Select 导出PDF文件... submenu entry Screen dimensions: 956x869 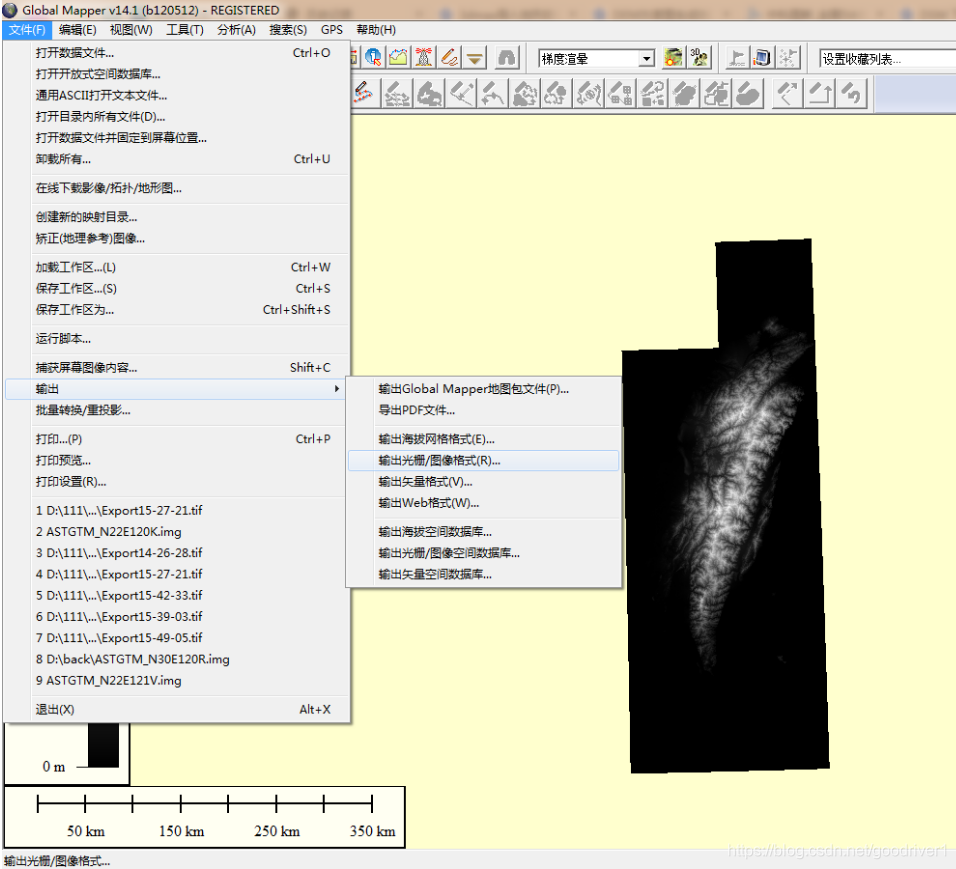click(483, 410)
